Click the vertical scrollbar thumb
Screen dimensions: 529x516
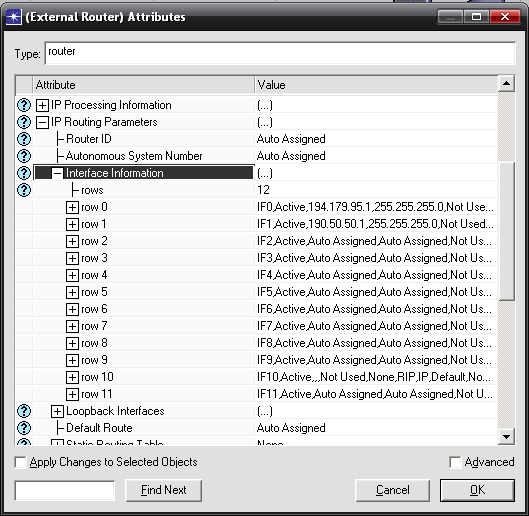[x=506, y=231]
